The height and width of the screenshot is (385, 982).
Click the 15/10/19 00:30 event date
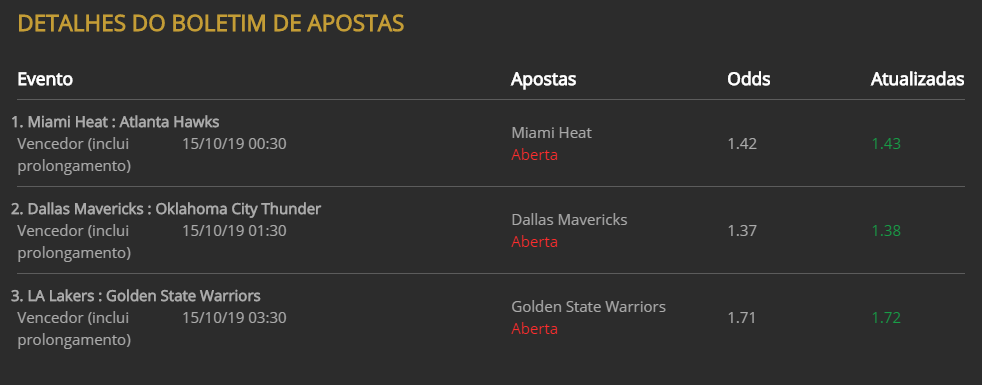click(x=234, y=144)
